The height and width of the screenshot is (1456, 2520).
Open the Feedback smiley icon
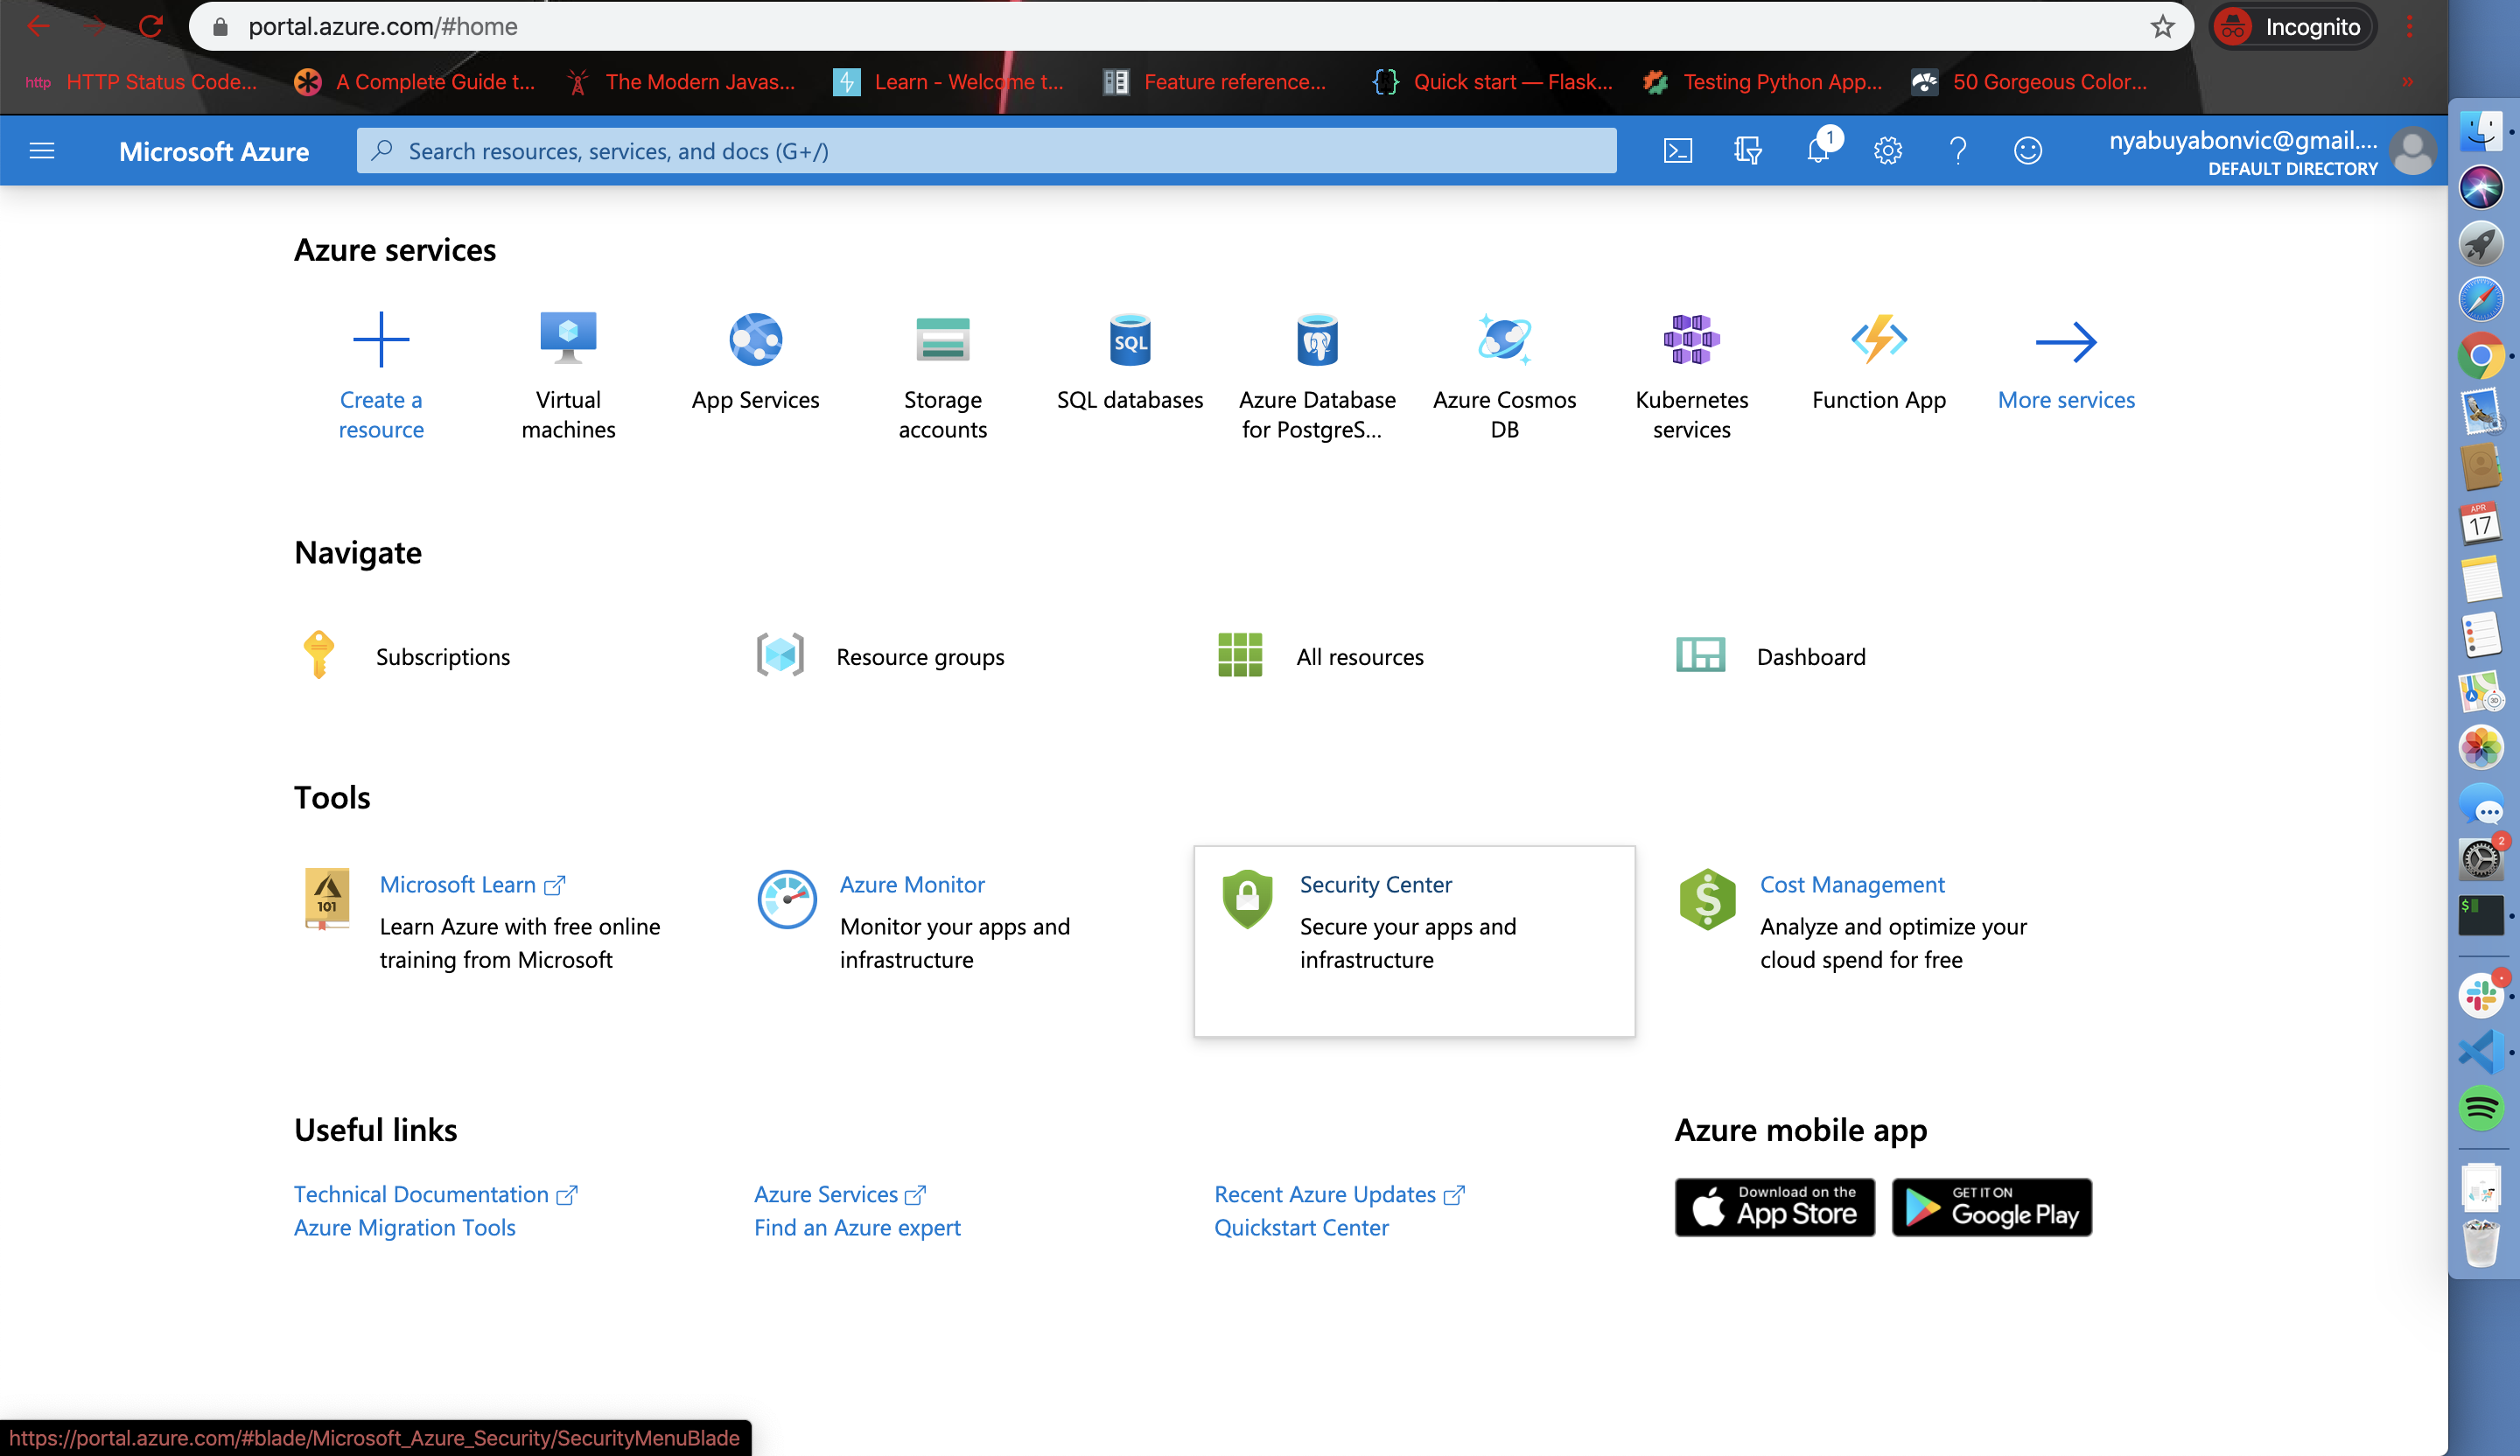click(2028, 151)
